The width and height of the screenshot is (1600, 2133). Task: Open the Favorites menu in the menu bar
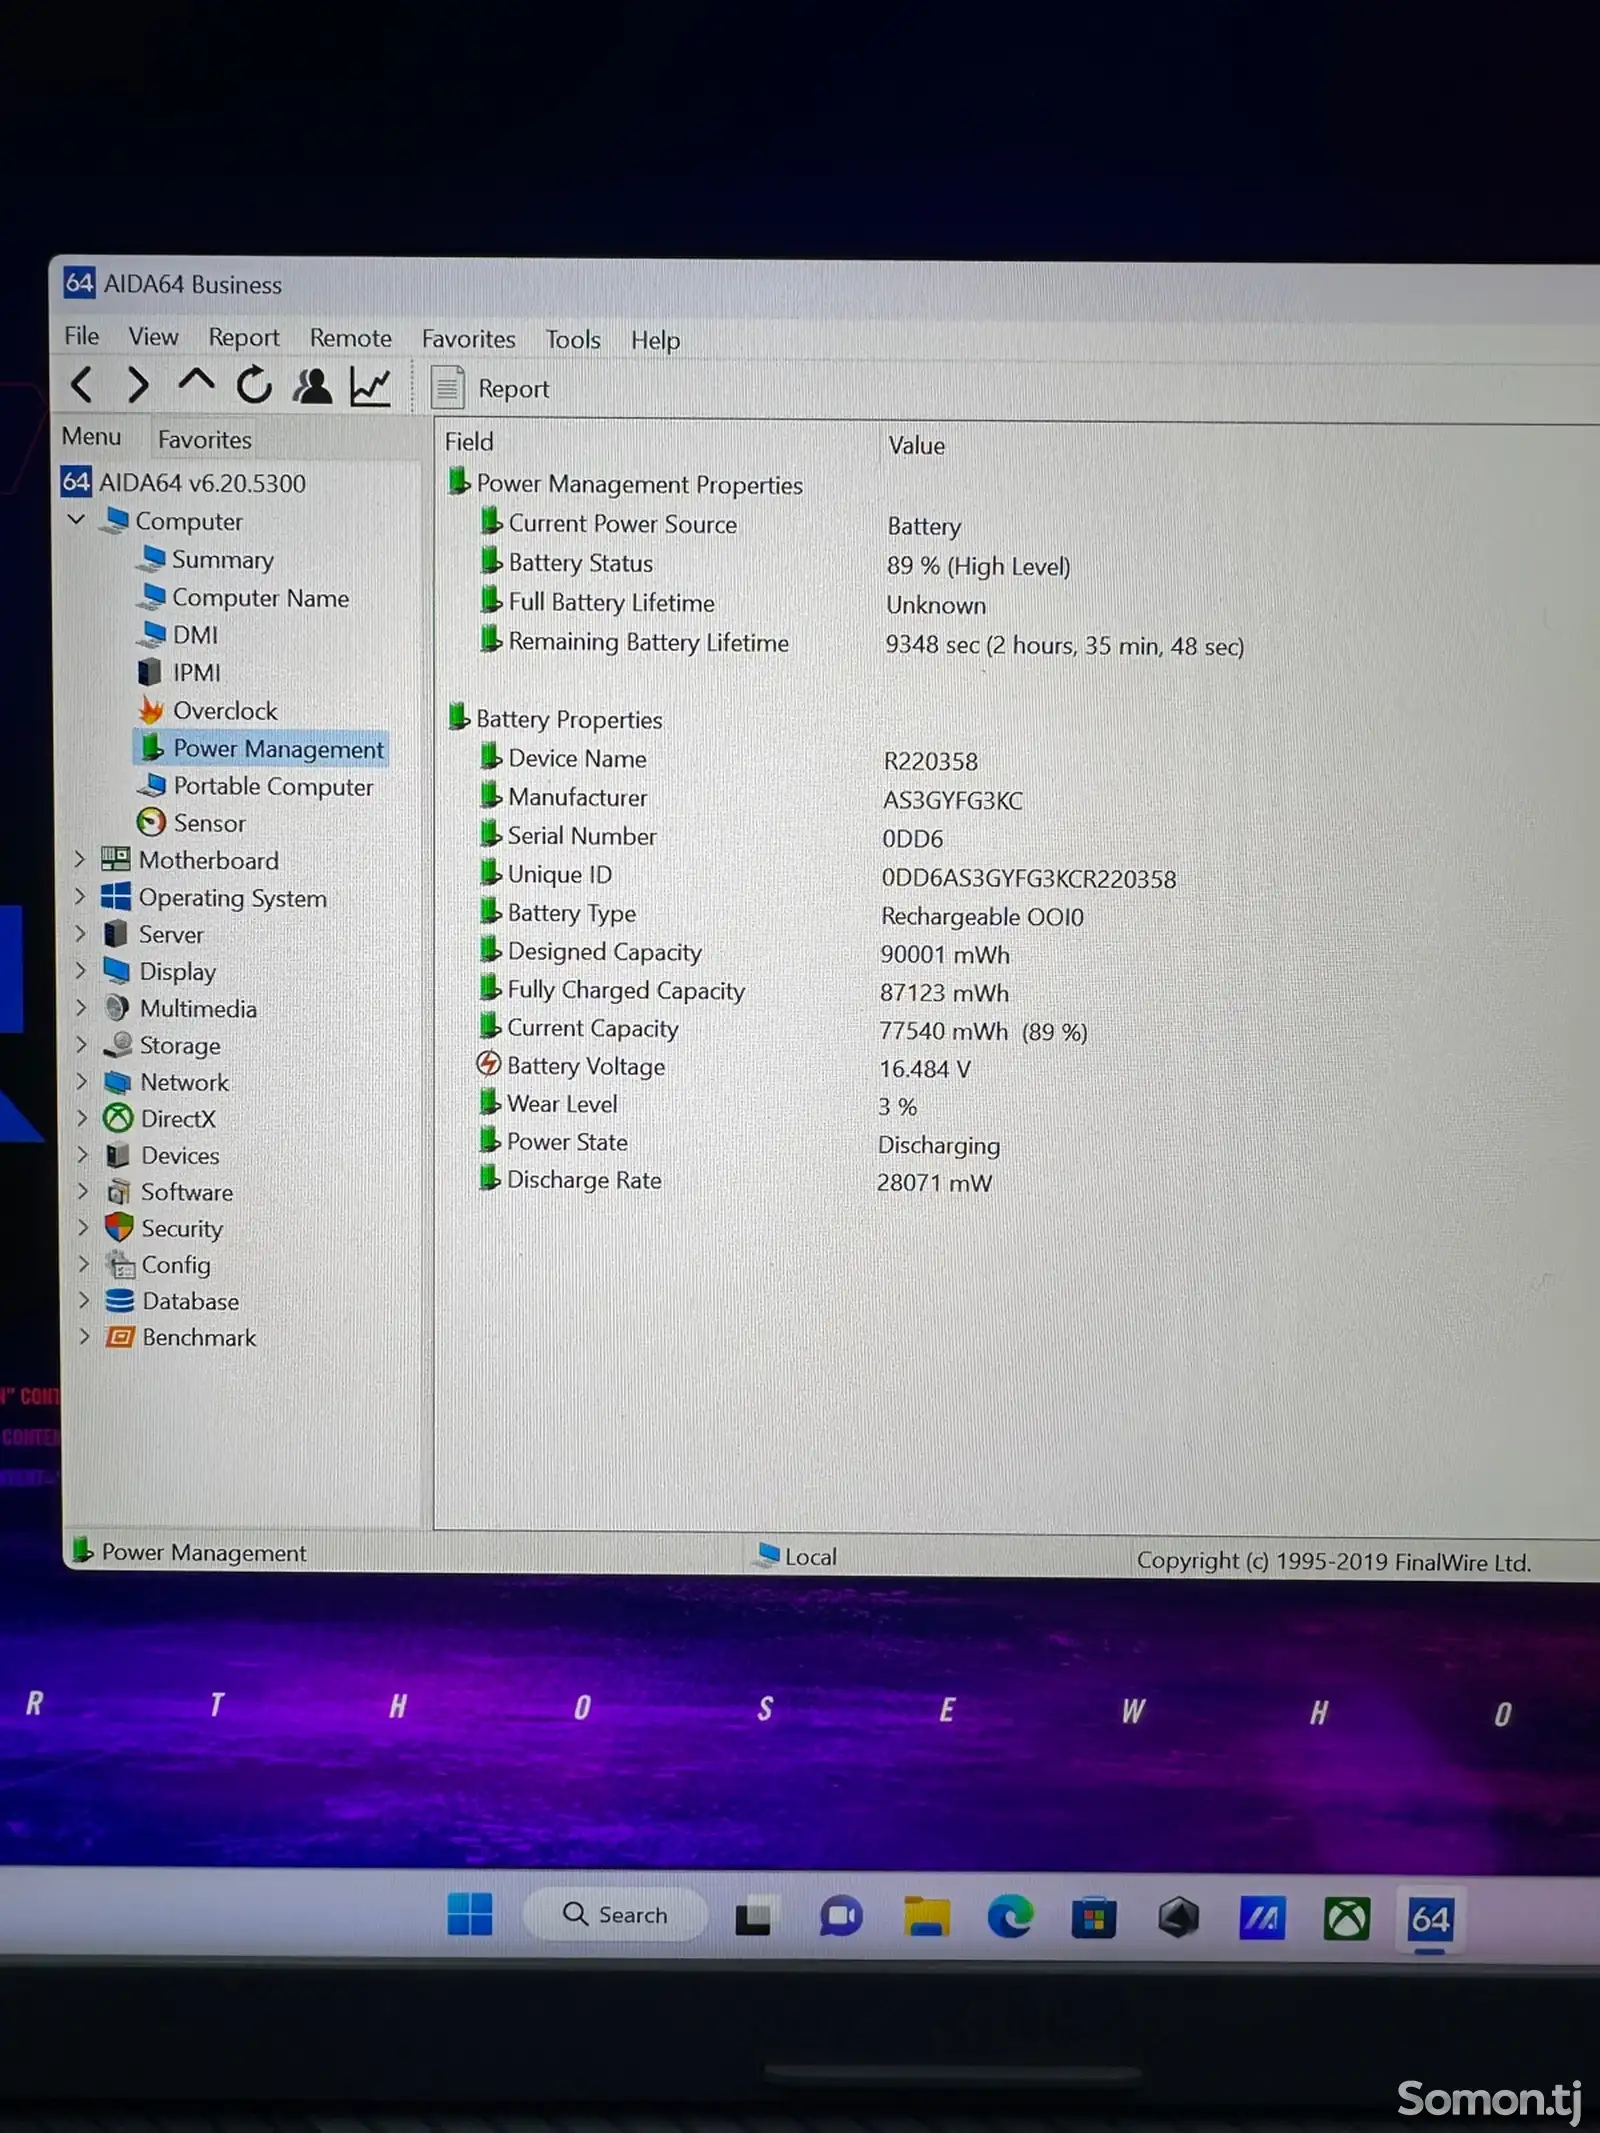(469, 339)
